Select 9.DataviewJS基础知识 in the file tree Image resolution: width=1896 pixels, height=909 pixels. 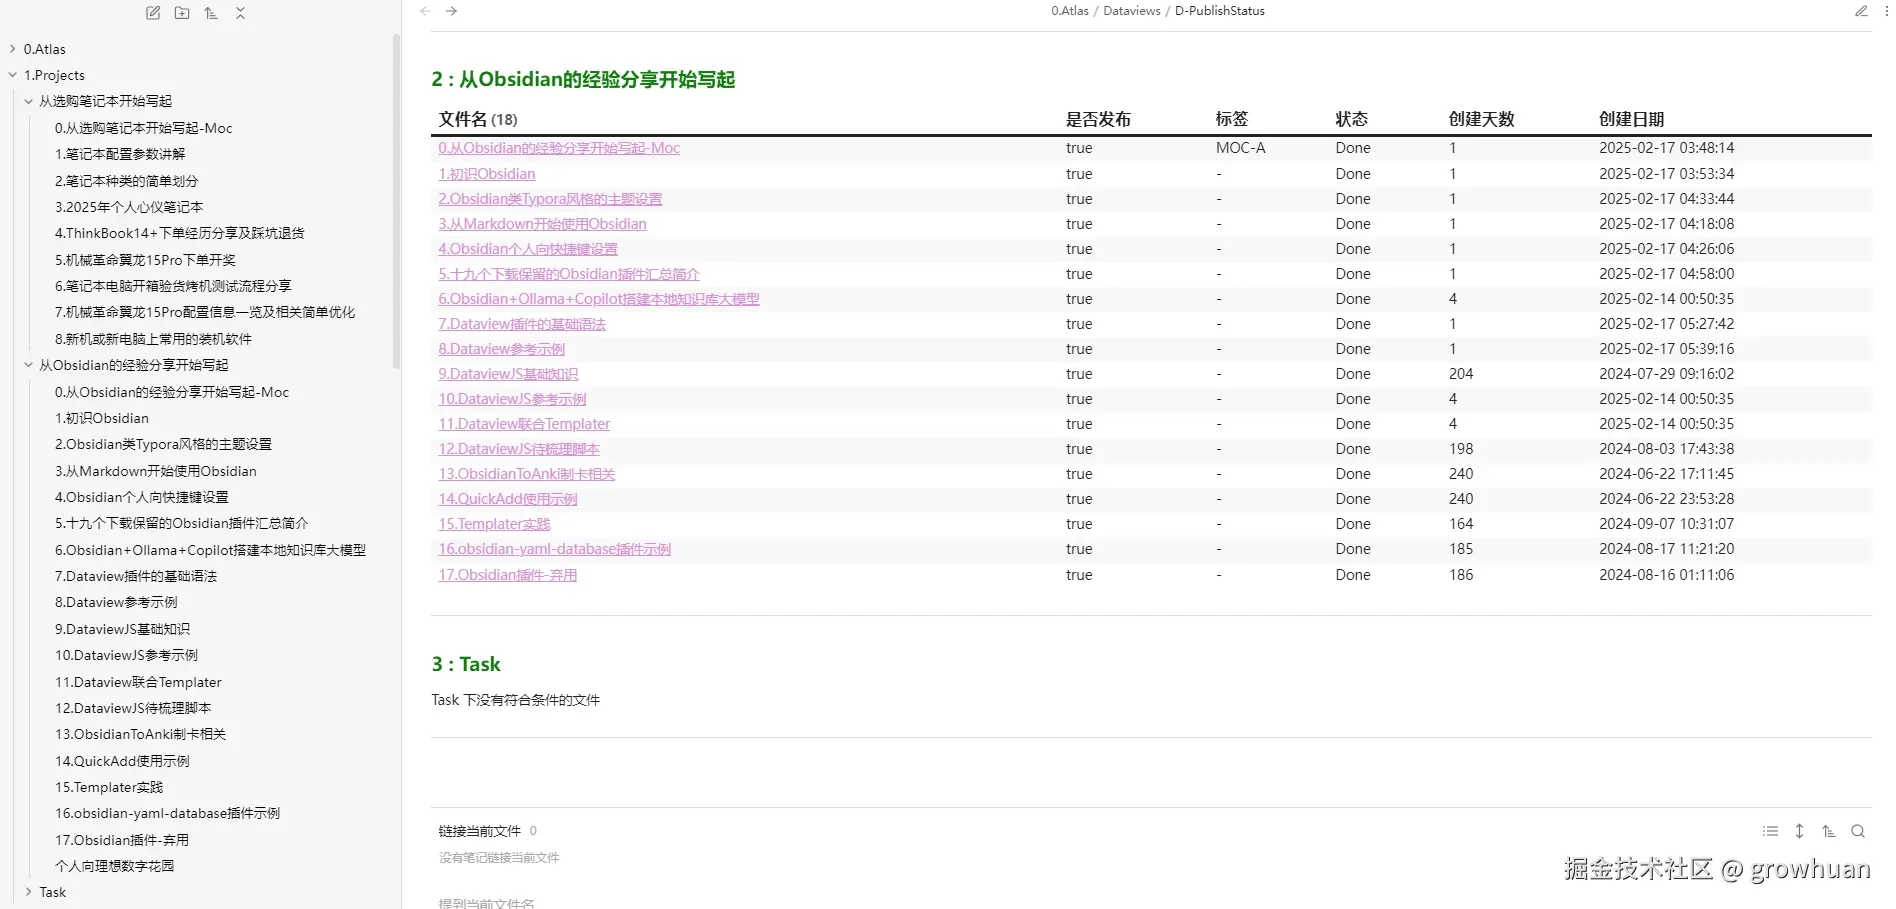pyautogui.click(x=123, y=628)
